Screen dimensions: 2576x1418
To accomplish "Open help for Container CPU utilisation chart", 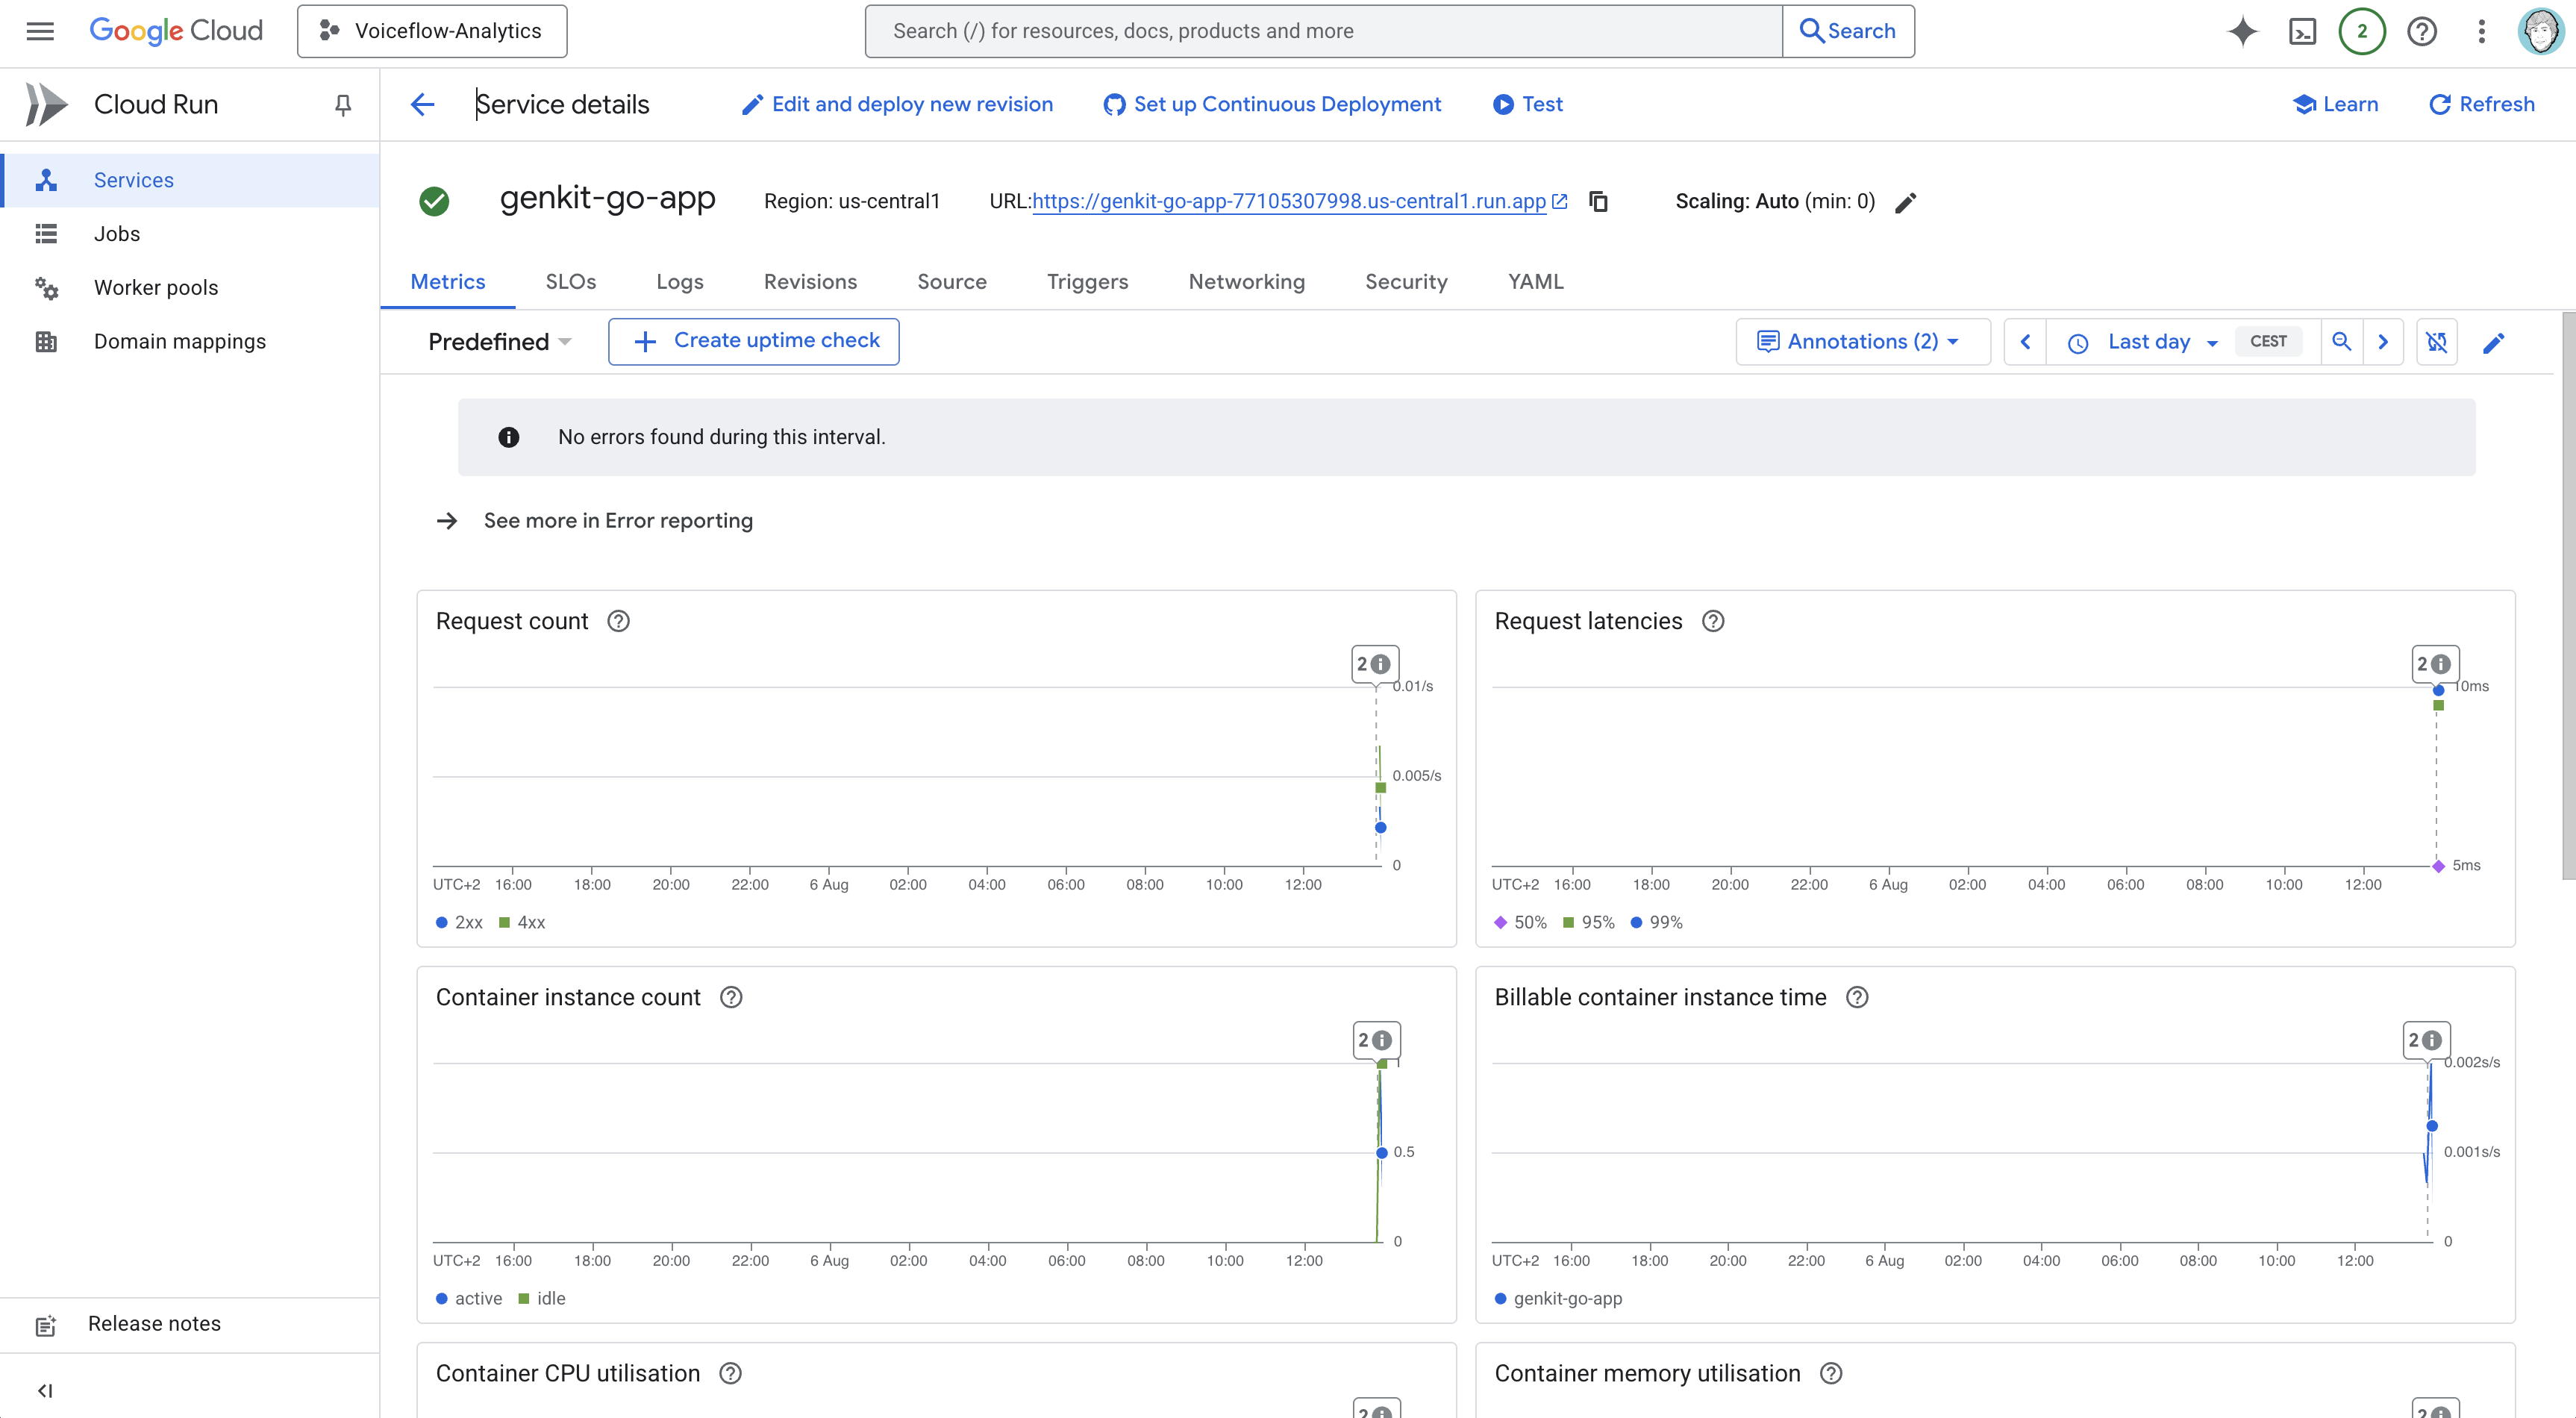I will 730,1373.
